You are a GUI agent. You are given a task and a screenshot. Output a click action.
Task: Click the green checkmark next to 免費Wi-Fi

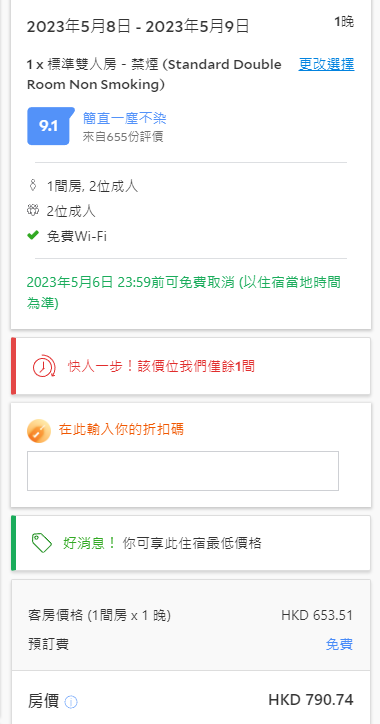(x=32, y=236)
